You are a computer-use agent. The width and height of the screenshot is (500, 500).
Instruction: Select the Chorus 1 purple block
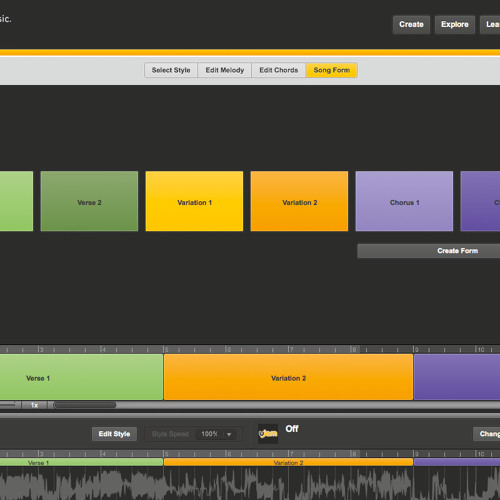404,201
